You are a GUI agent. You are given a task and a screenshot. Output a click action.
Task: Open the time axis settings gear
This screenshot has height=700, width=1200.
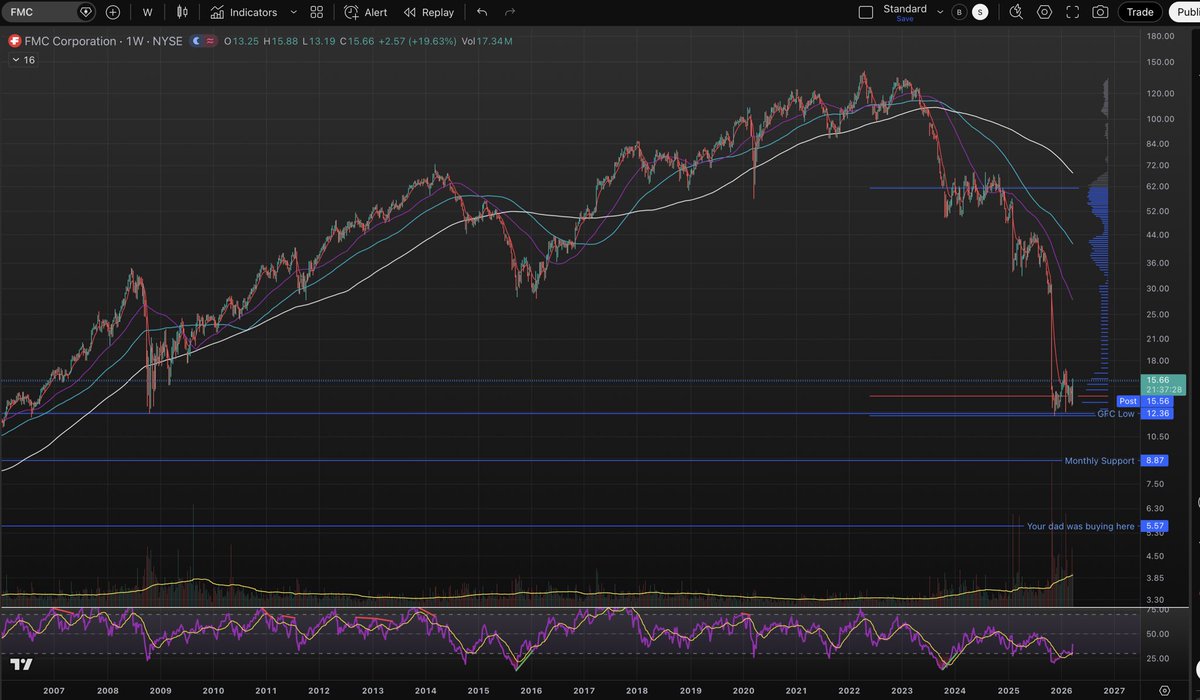pyautogui.click(x=1164, y=690)
